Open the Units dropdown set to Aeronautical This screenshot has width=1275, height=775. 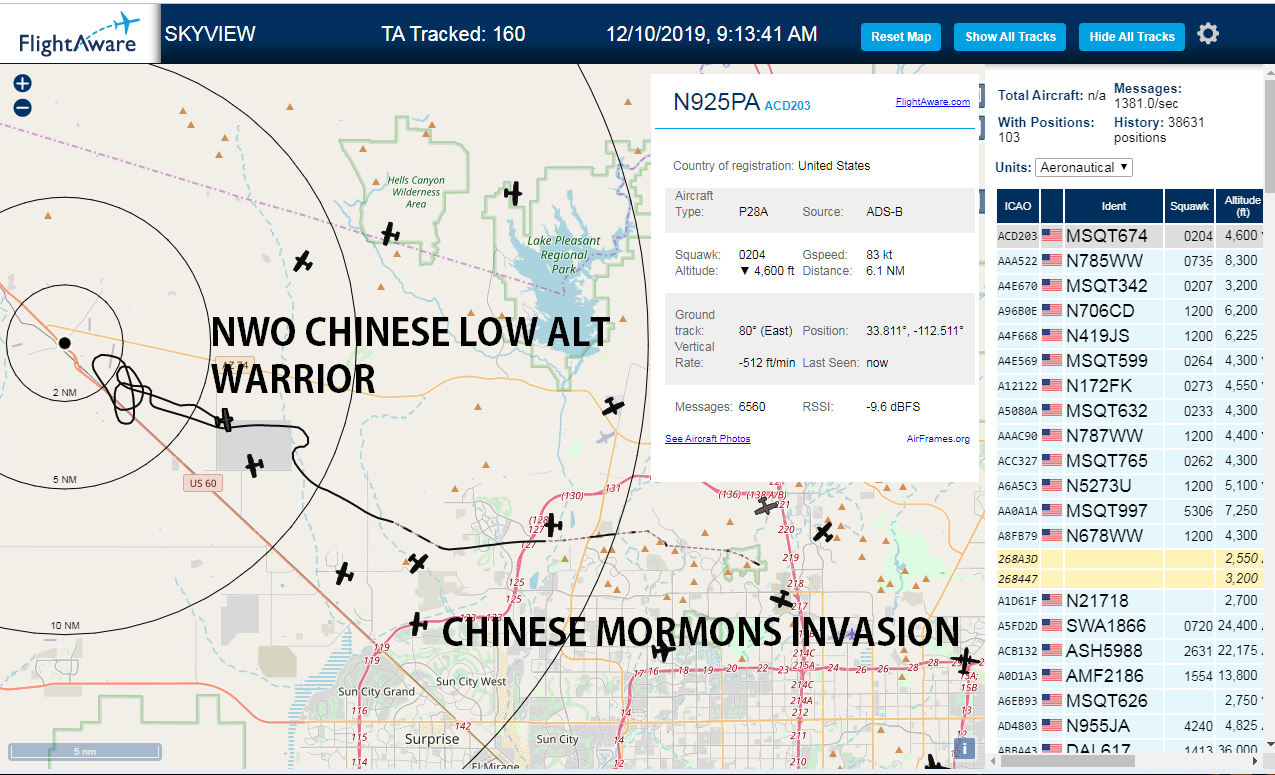[1084, 167]
